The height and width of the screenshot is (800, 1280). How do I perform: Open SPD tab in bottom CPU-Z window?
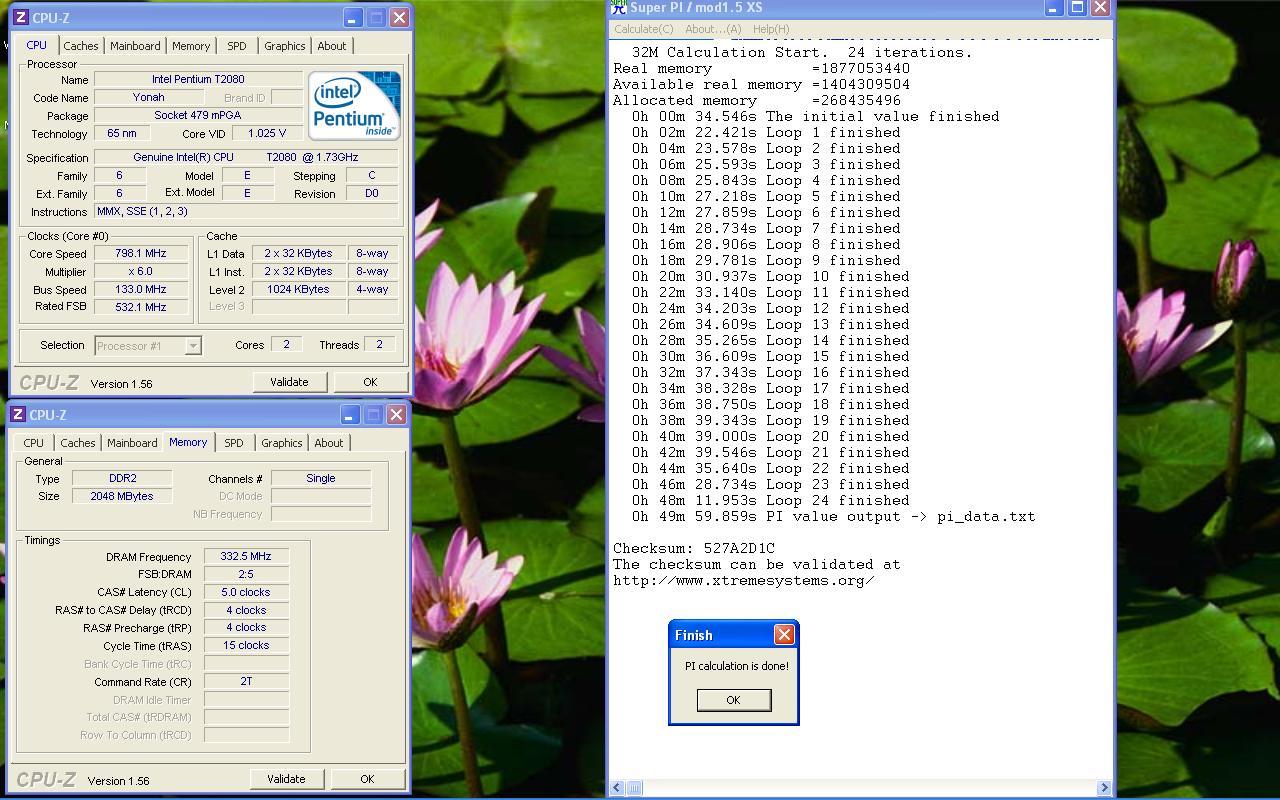234,443
